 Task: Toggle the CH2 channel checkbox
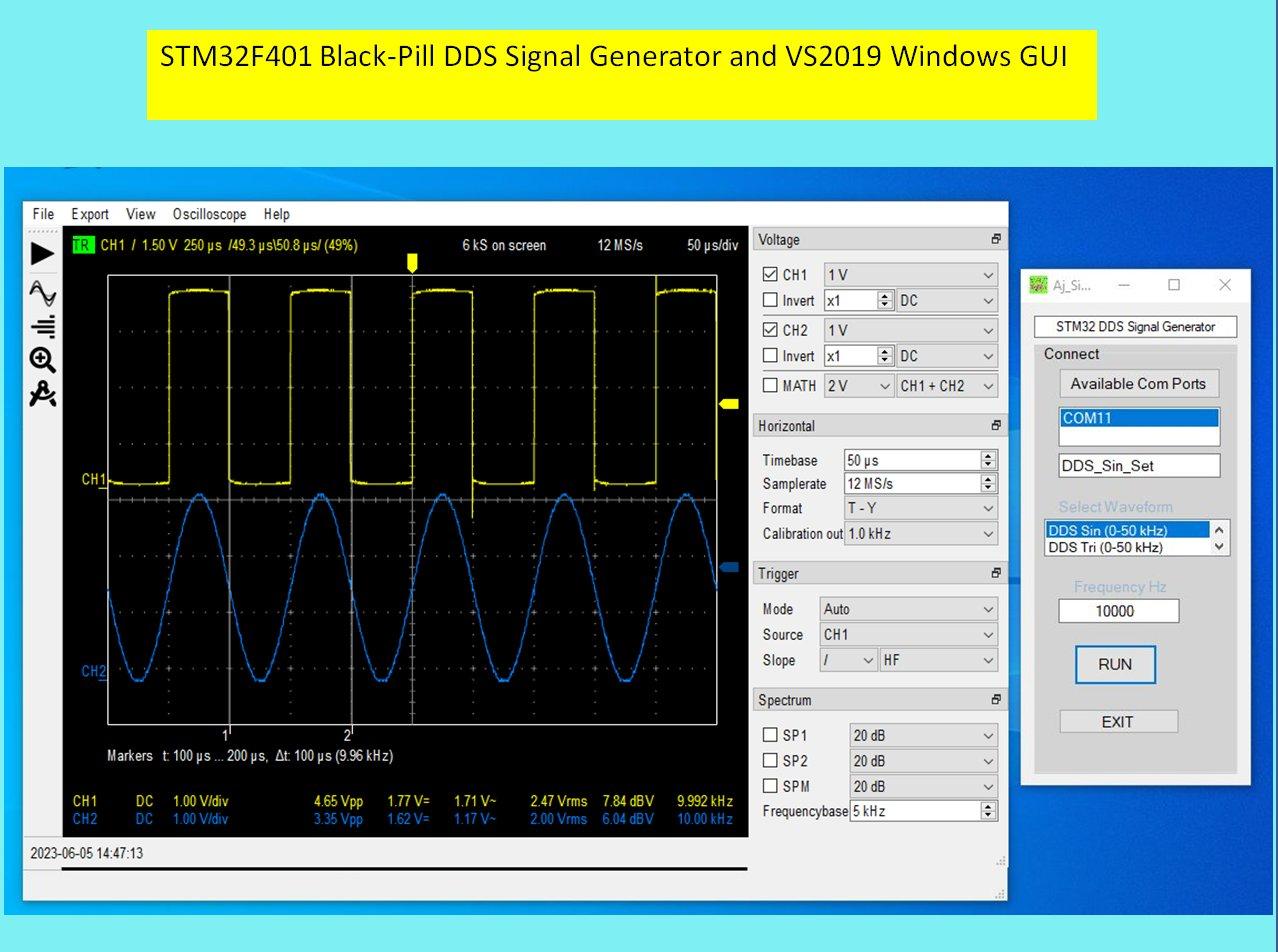(770, 330)
